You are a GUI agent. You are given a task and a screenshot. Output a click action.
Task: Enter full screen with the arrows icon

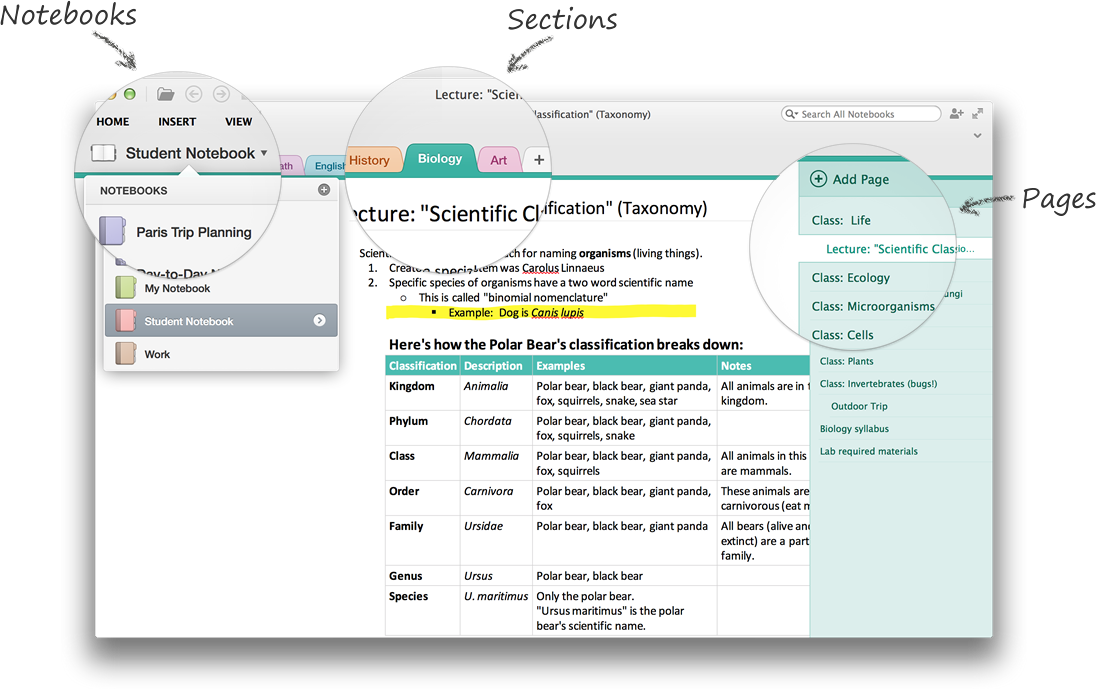pos(977,114)
